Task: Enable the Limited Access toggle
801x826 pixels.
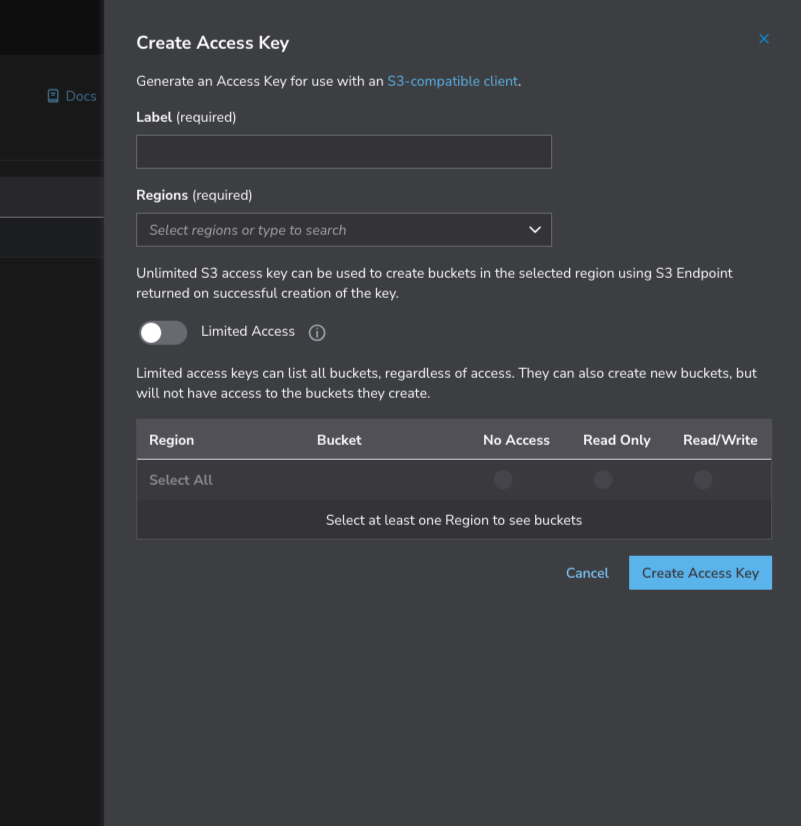Action: [163, 333]
